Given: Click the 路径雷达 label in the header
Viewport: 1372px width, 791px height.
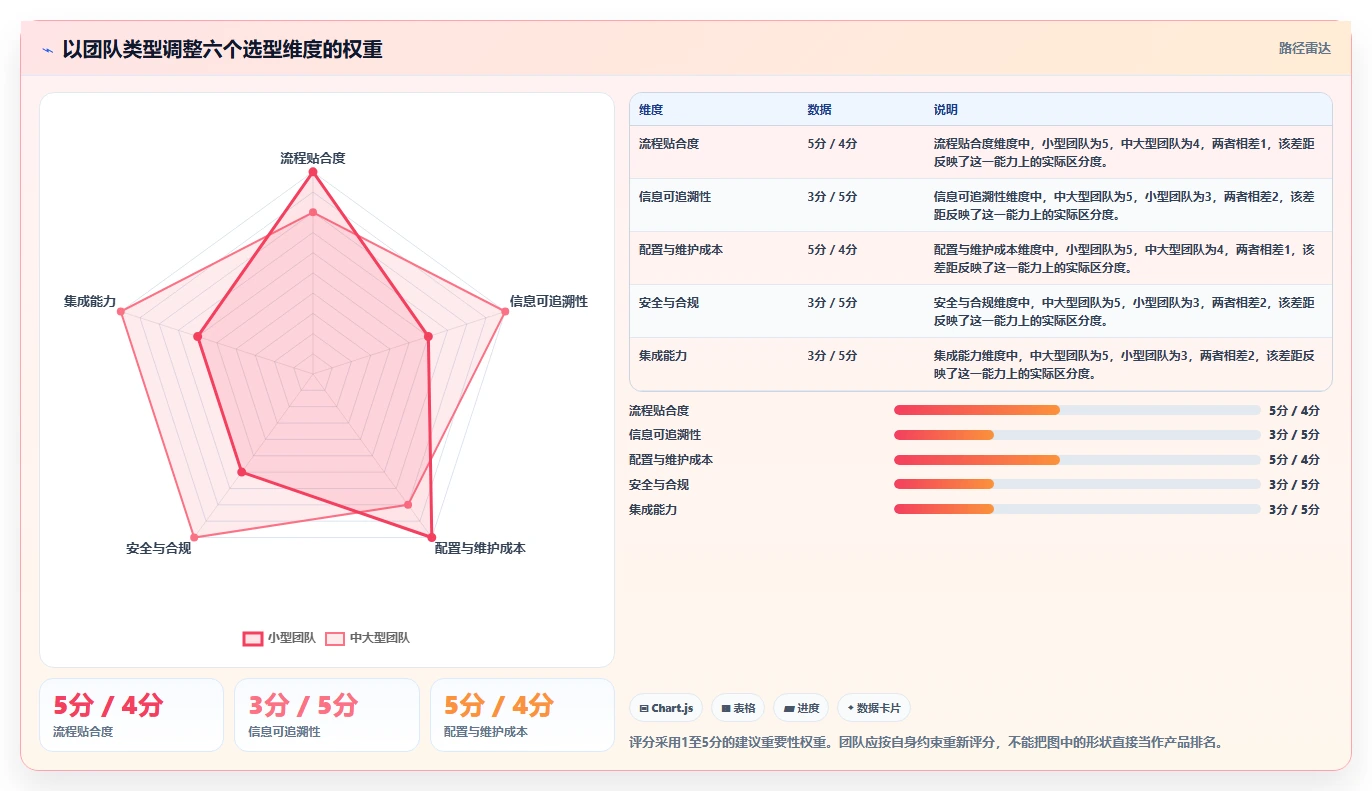Looking at the screenshot, I should pyautogui.click(x=1304, y=48).
